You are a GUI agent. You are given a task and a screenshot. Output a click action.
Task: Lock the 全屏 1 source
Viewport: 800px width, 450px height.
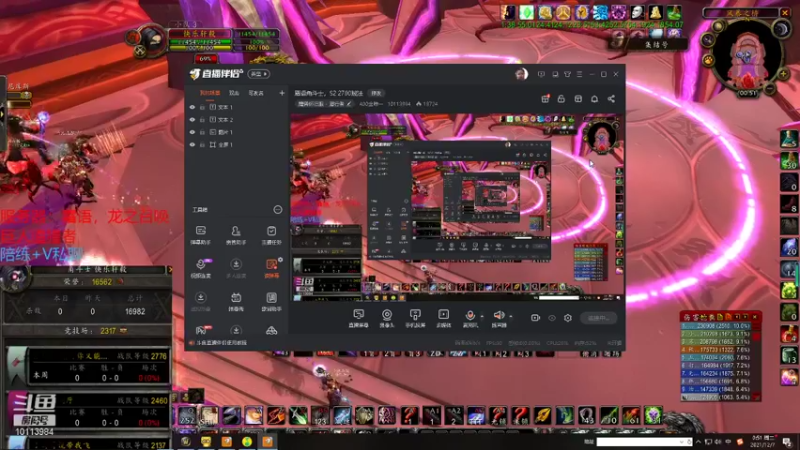point(203,144)
